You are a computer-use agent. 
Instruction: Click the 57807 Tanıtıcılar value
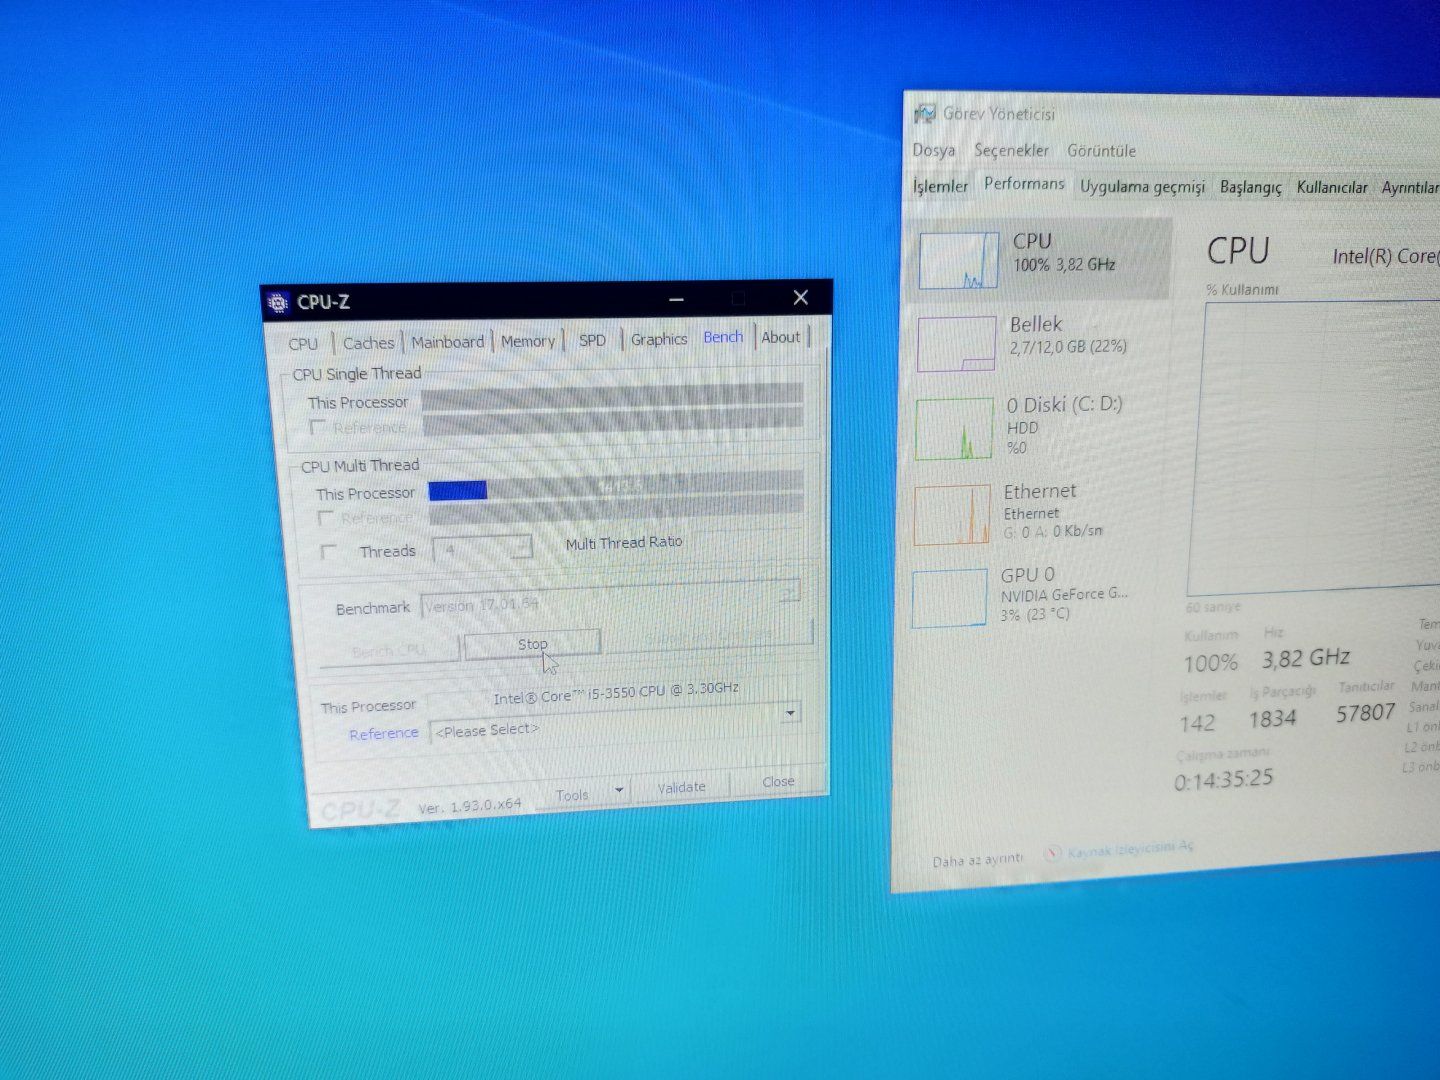[x=1365, y=713]
